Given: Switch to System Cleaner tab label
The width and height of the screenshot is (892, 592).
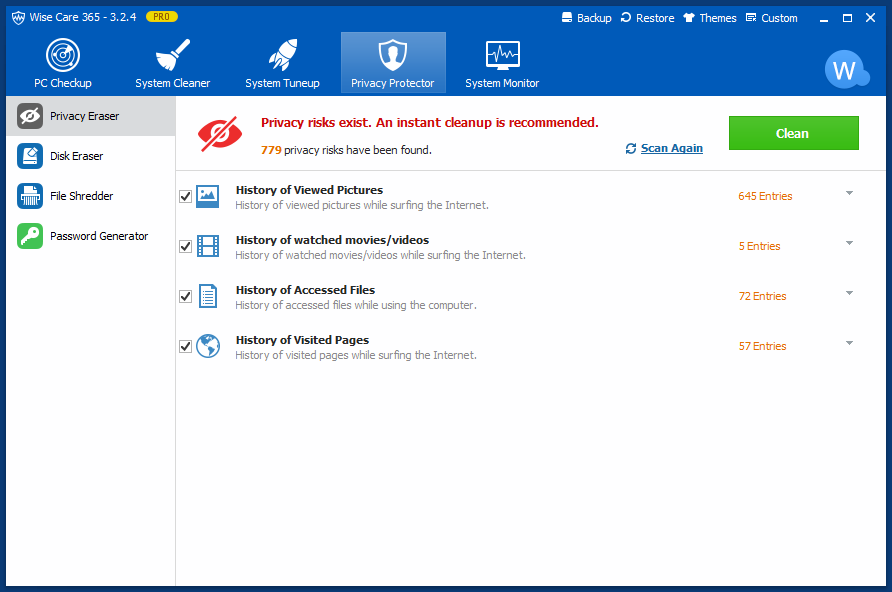Looking at the screenshot, I should [x=173, y=83].
